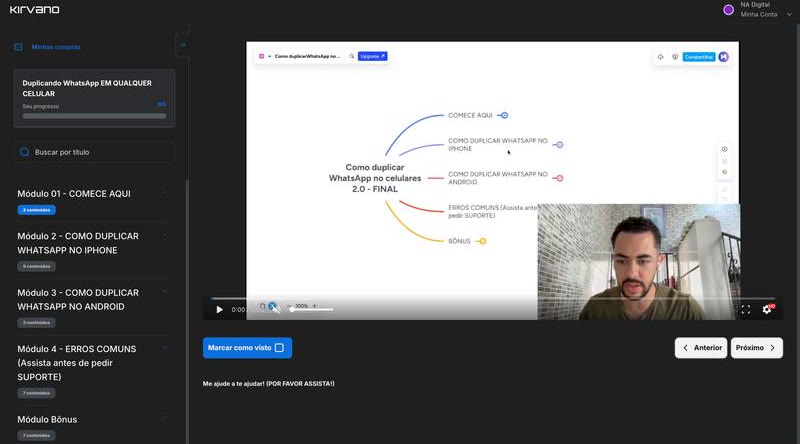Click the search magnifier icon
The image size is (800, 444).
[x=24, y=152]
